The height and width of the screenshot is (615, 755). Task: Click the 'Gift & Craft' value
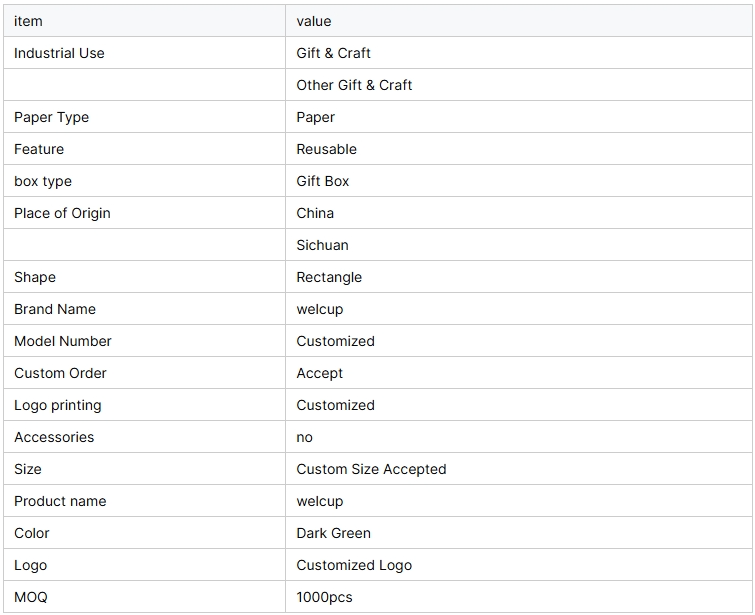(333, 53)
